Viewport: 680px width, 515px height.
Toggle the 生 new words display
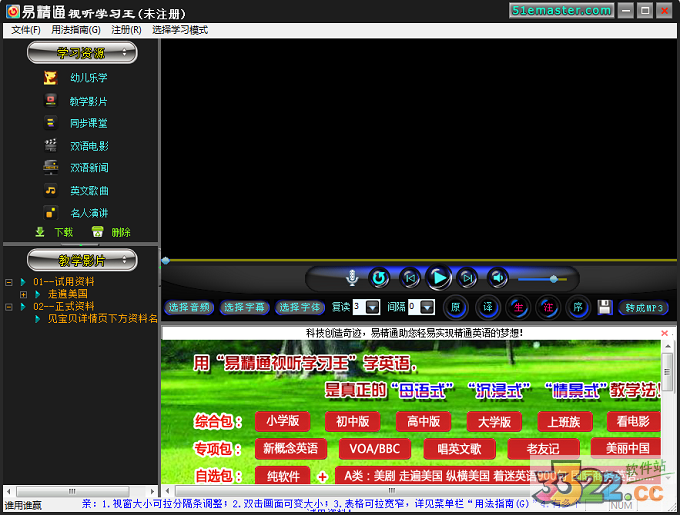coord(518,307)
